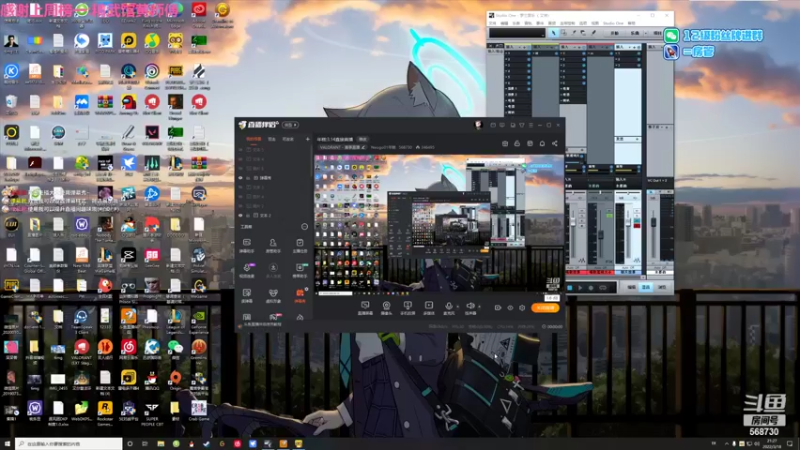The height and width of the screenshot is (450, 800).
Task: Switch to the third scene tab in streaming app
Action: click(288, 139)
